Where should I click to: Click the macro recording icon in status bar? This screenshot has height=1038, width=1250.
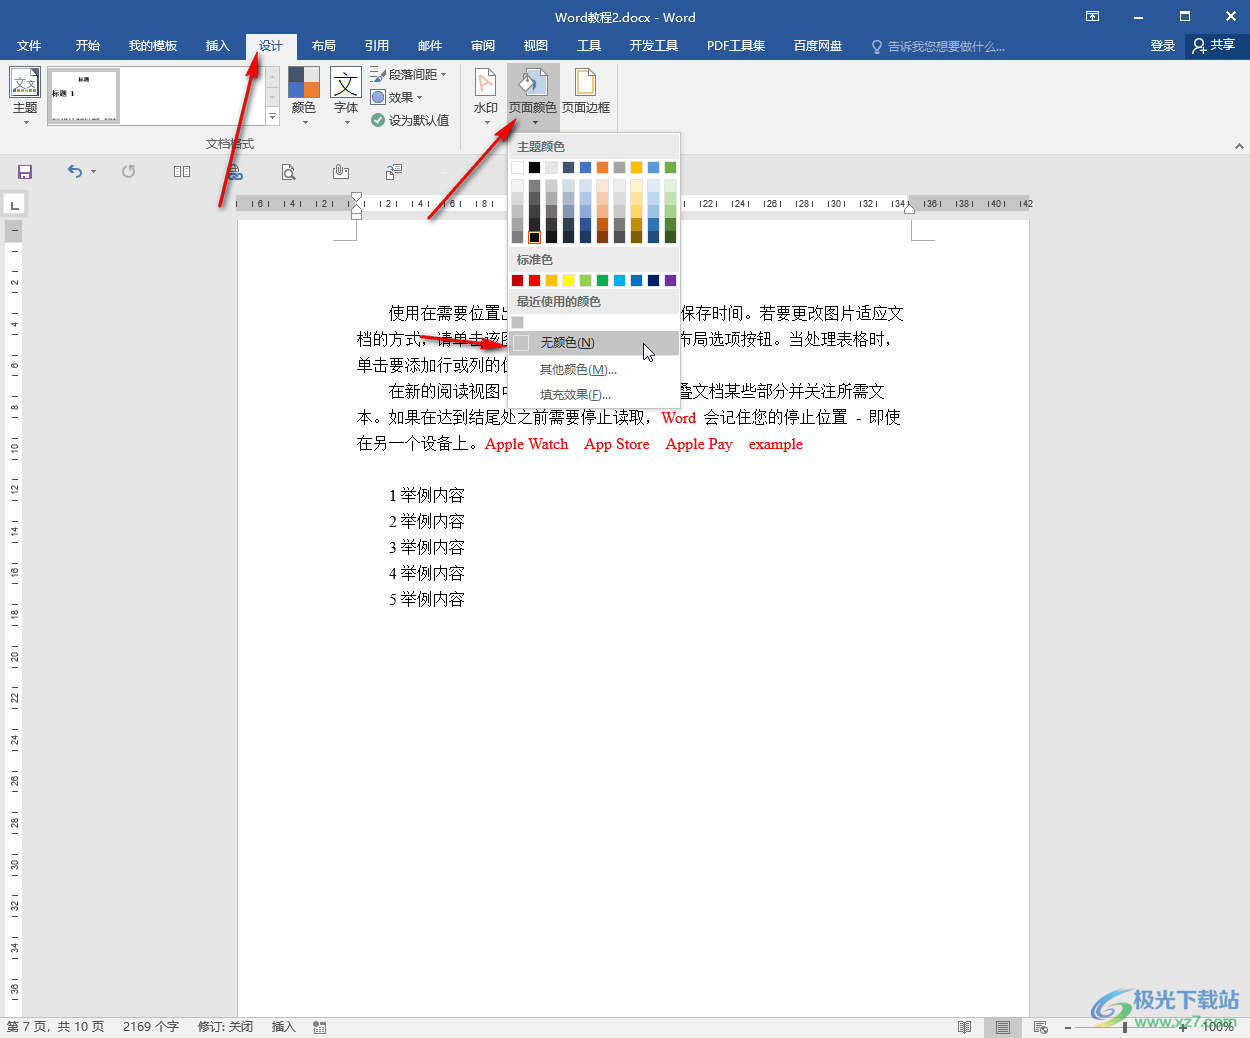(x=320, y=1027)
